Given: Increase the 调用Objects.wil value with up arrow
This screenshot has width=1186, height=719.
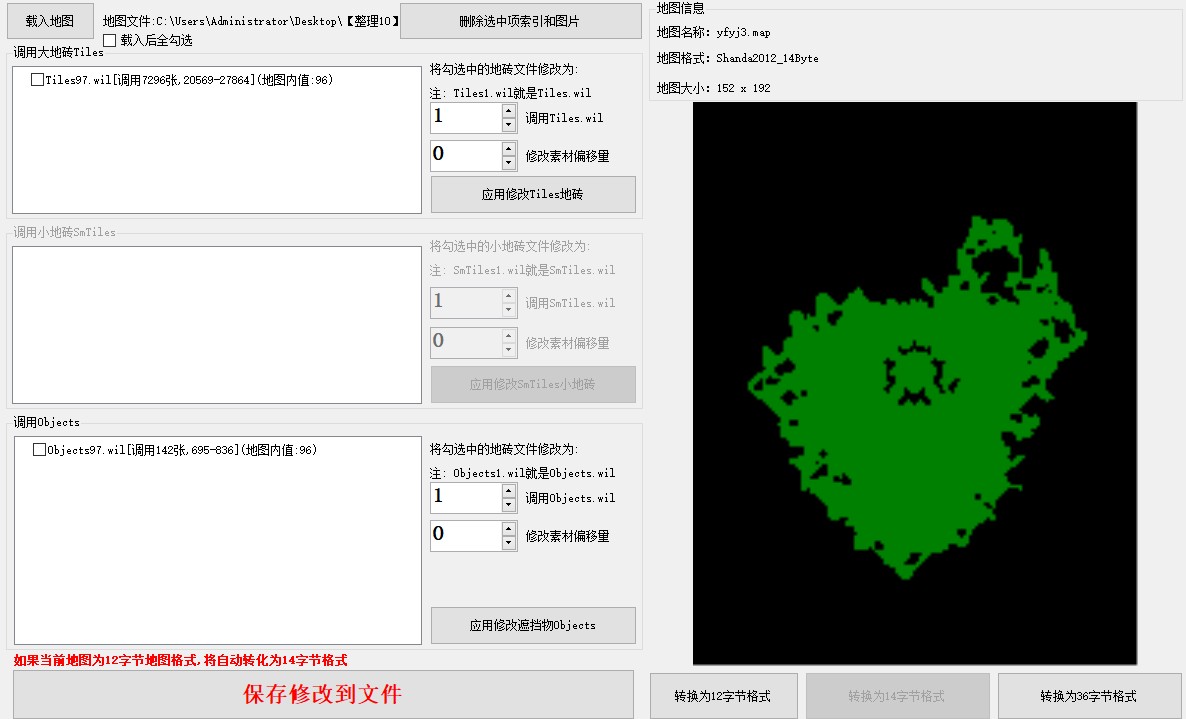Looking at the screenshot, I should (x=509, y=491).
